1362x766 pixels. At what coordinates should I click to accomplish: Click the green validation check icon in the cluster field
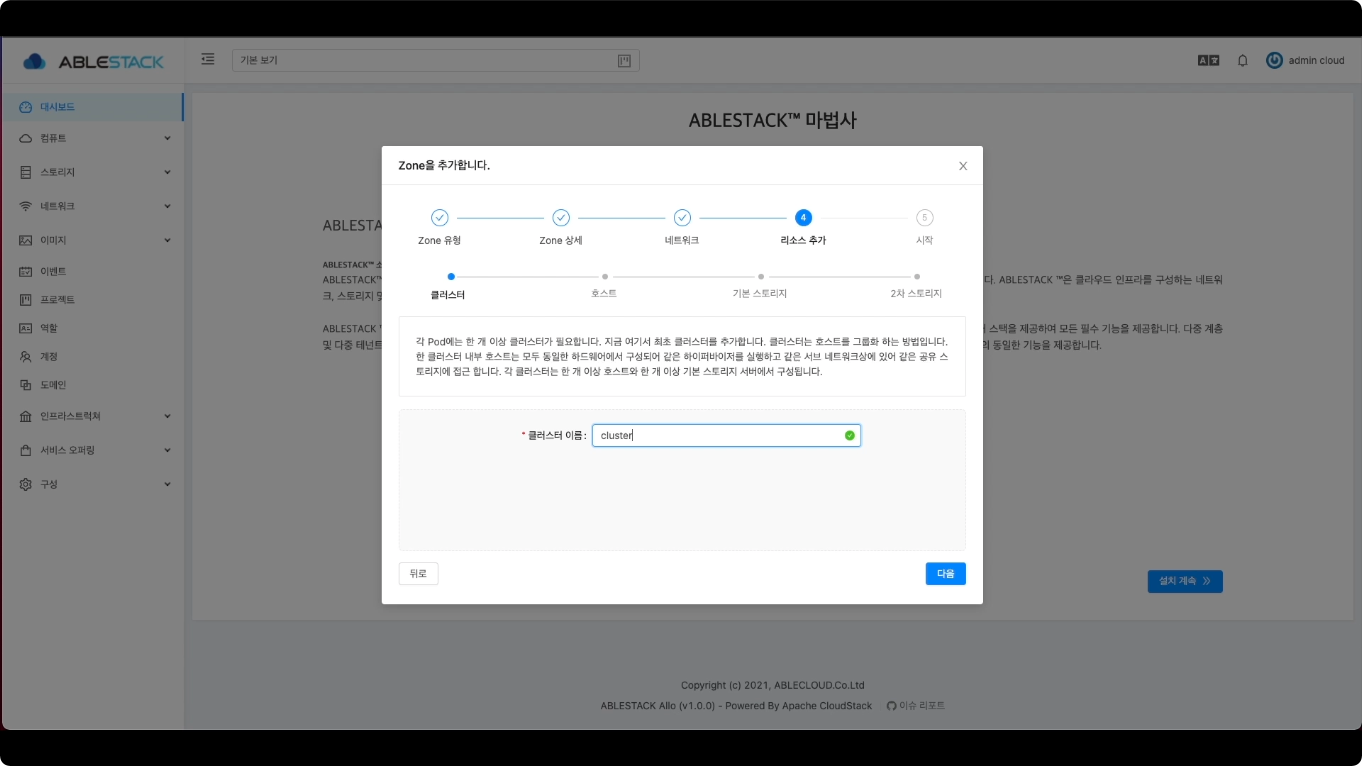(x=850, y=435)
